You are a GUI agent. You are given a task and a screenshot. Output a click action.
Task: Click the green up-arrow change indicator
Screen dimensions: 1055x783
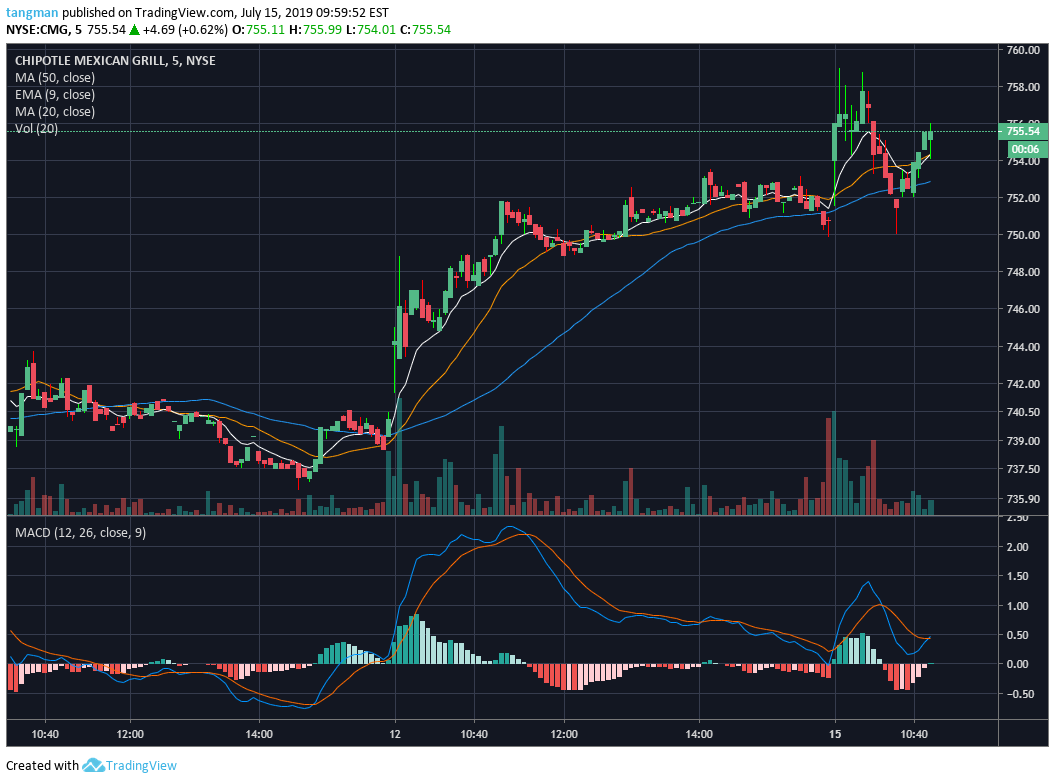pos(135,30)
